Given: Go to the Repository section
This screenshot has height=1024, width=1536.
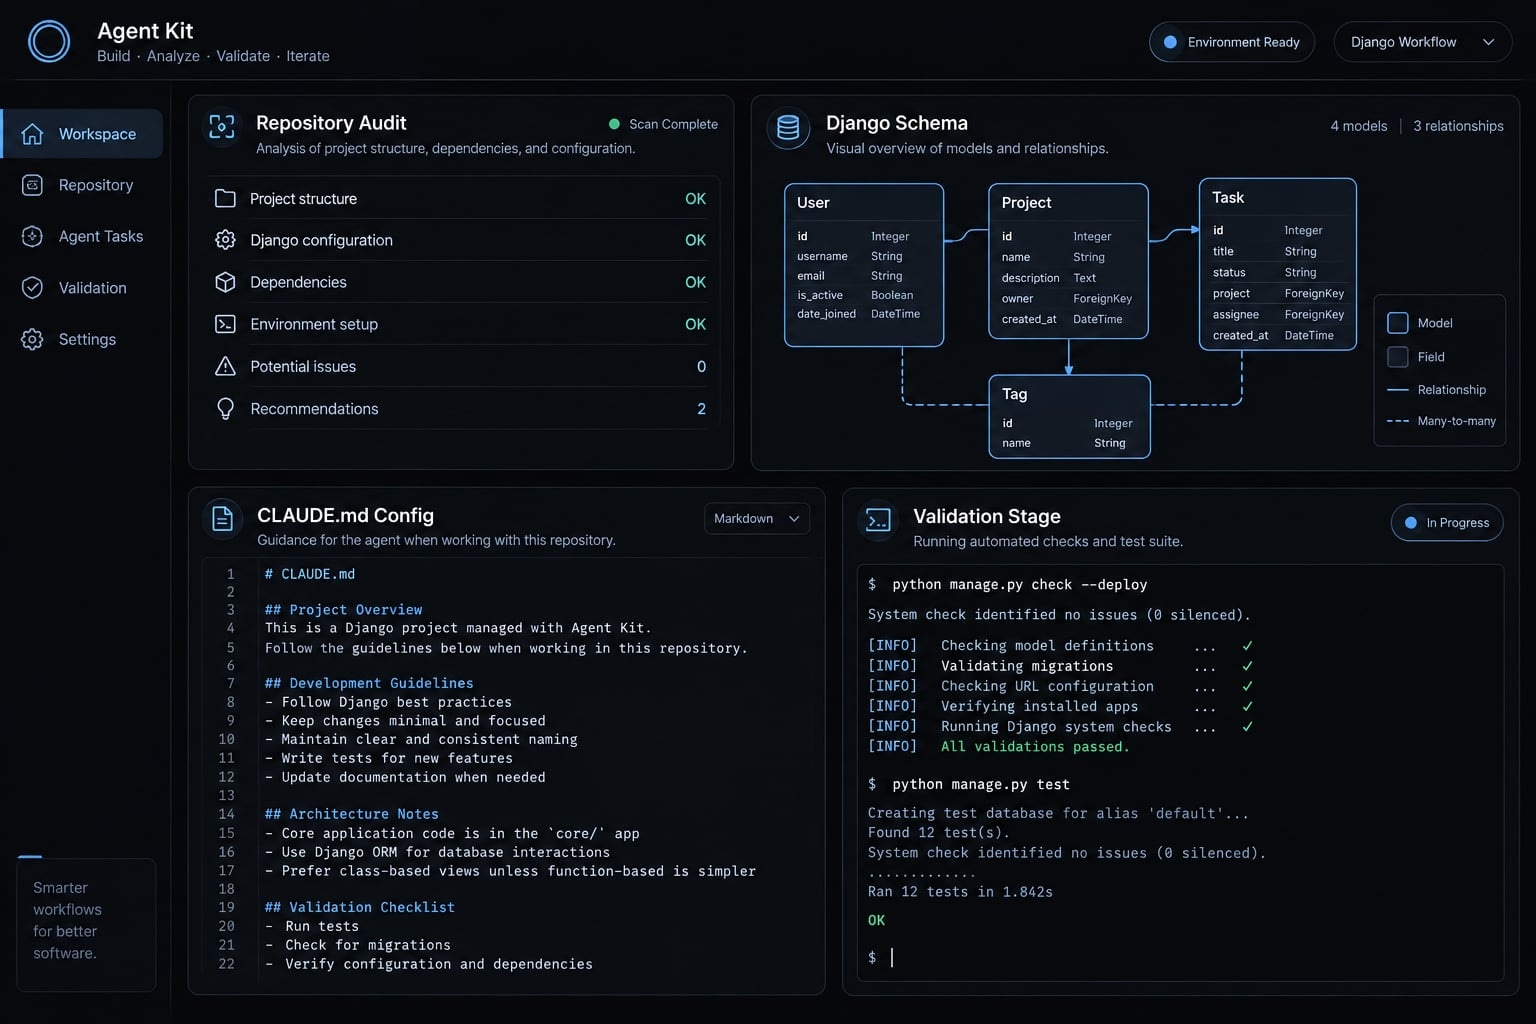Looking at the screenshot, I should click(x=82, y=185).
